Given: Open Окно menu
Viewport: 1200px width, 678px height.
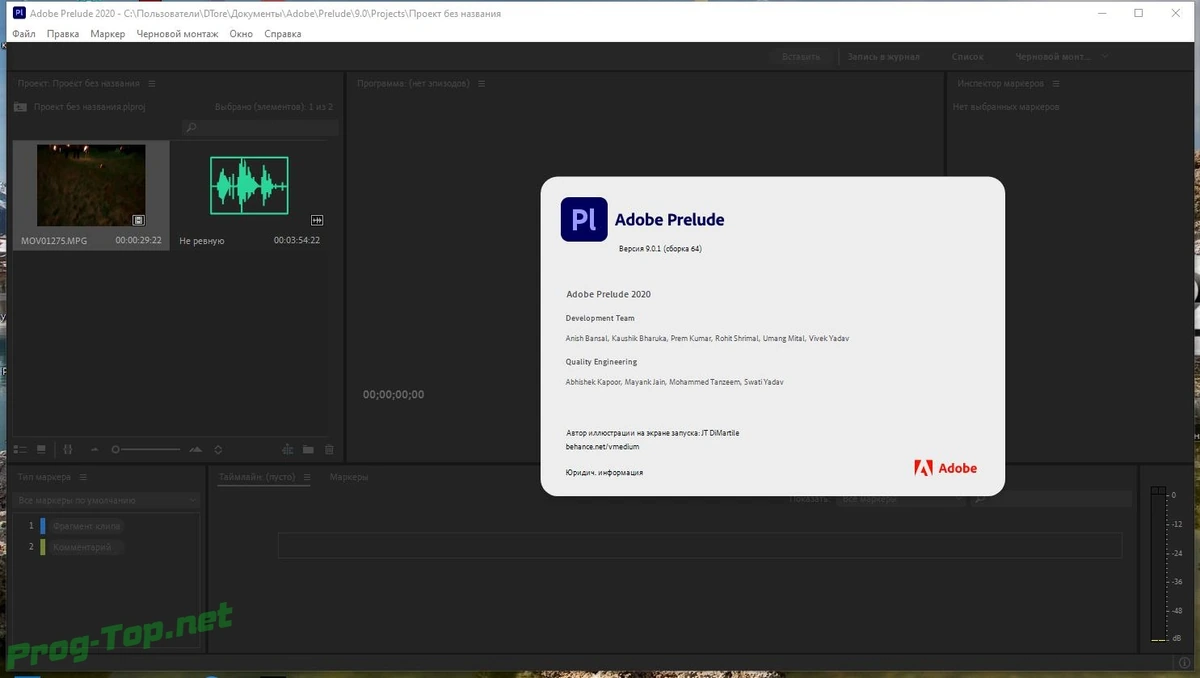Looking at the screenshot, I should [x=241, y=34].
